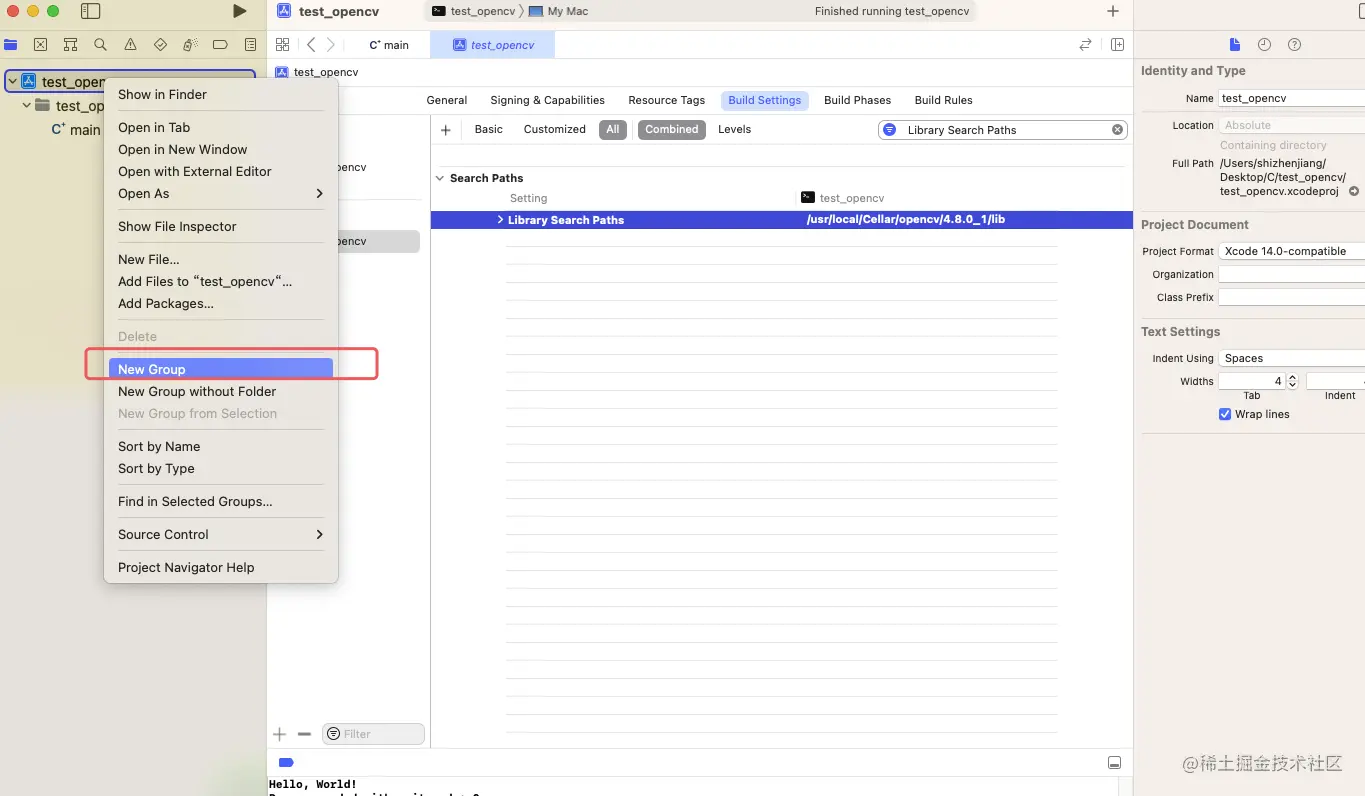
Task: Select the Levels view mode
Action: point(734,129)
